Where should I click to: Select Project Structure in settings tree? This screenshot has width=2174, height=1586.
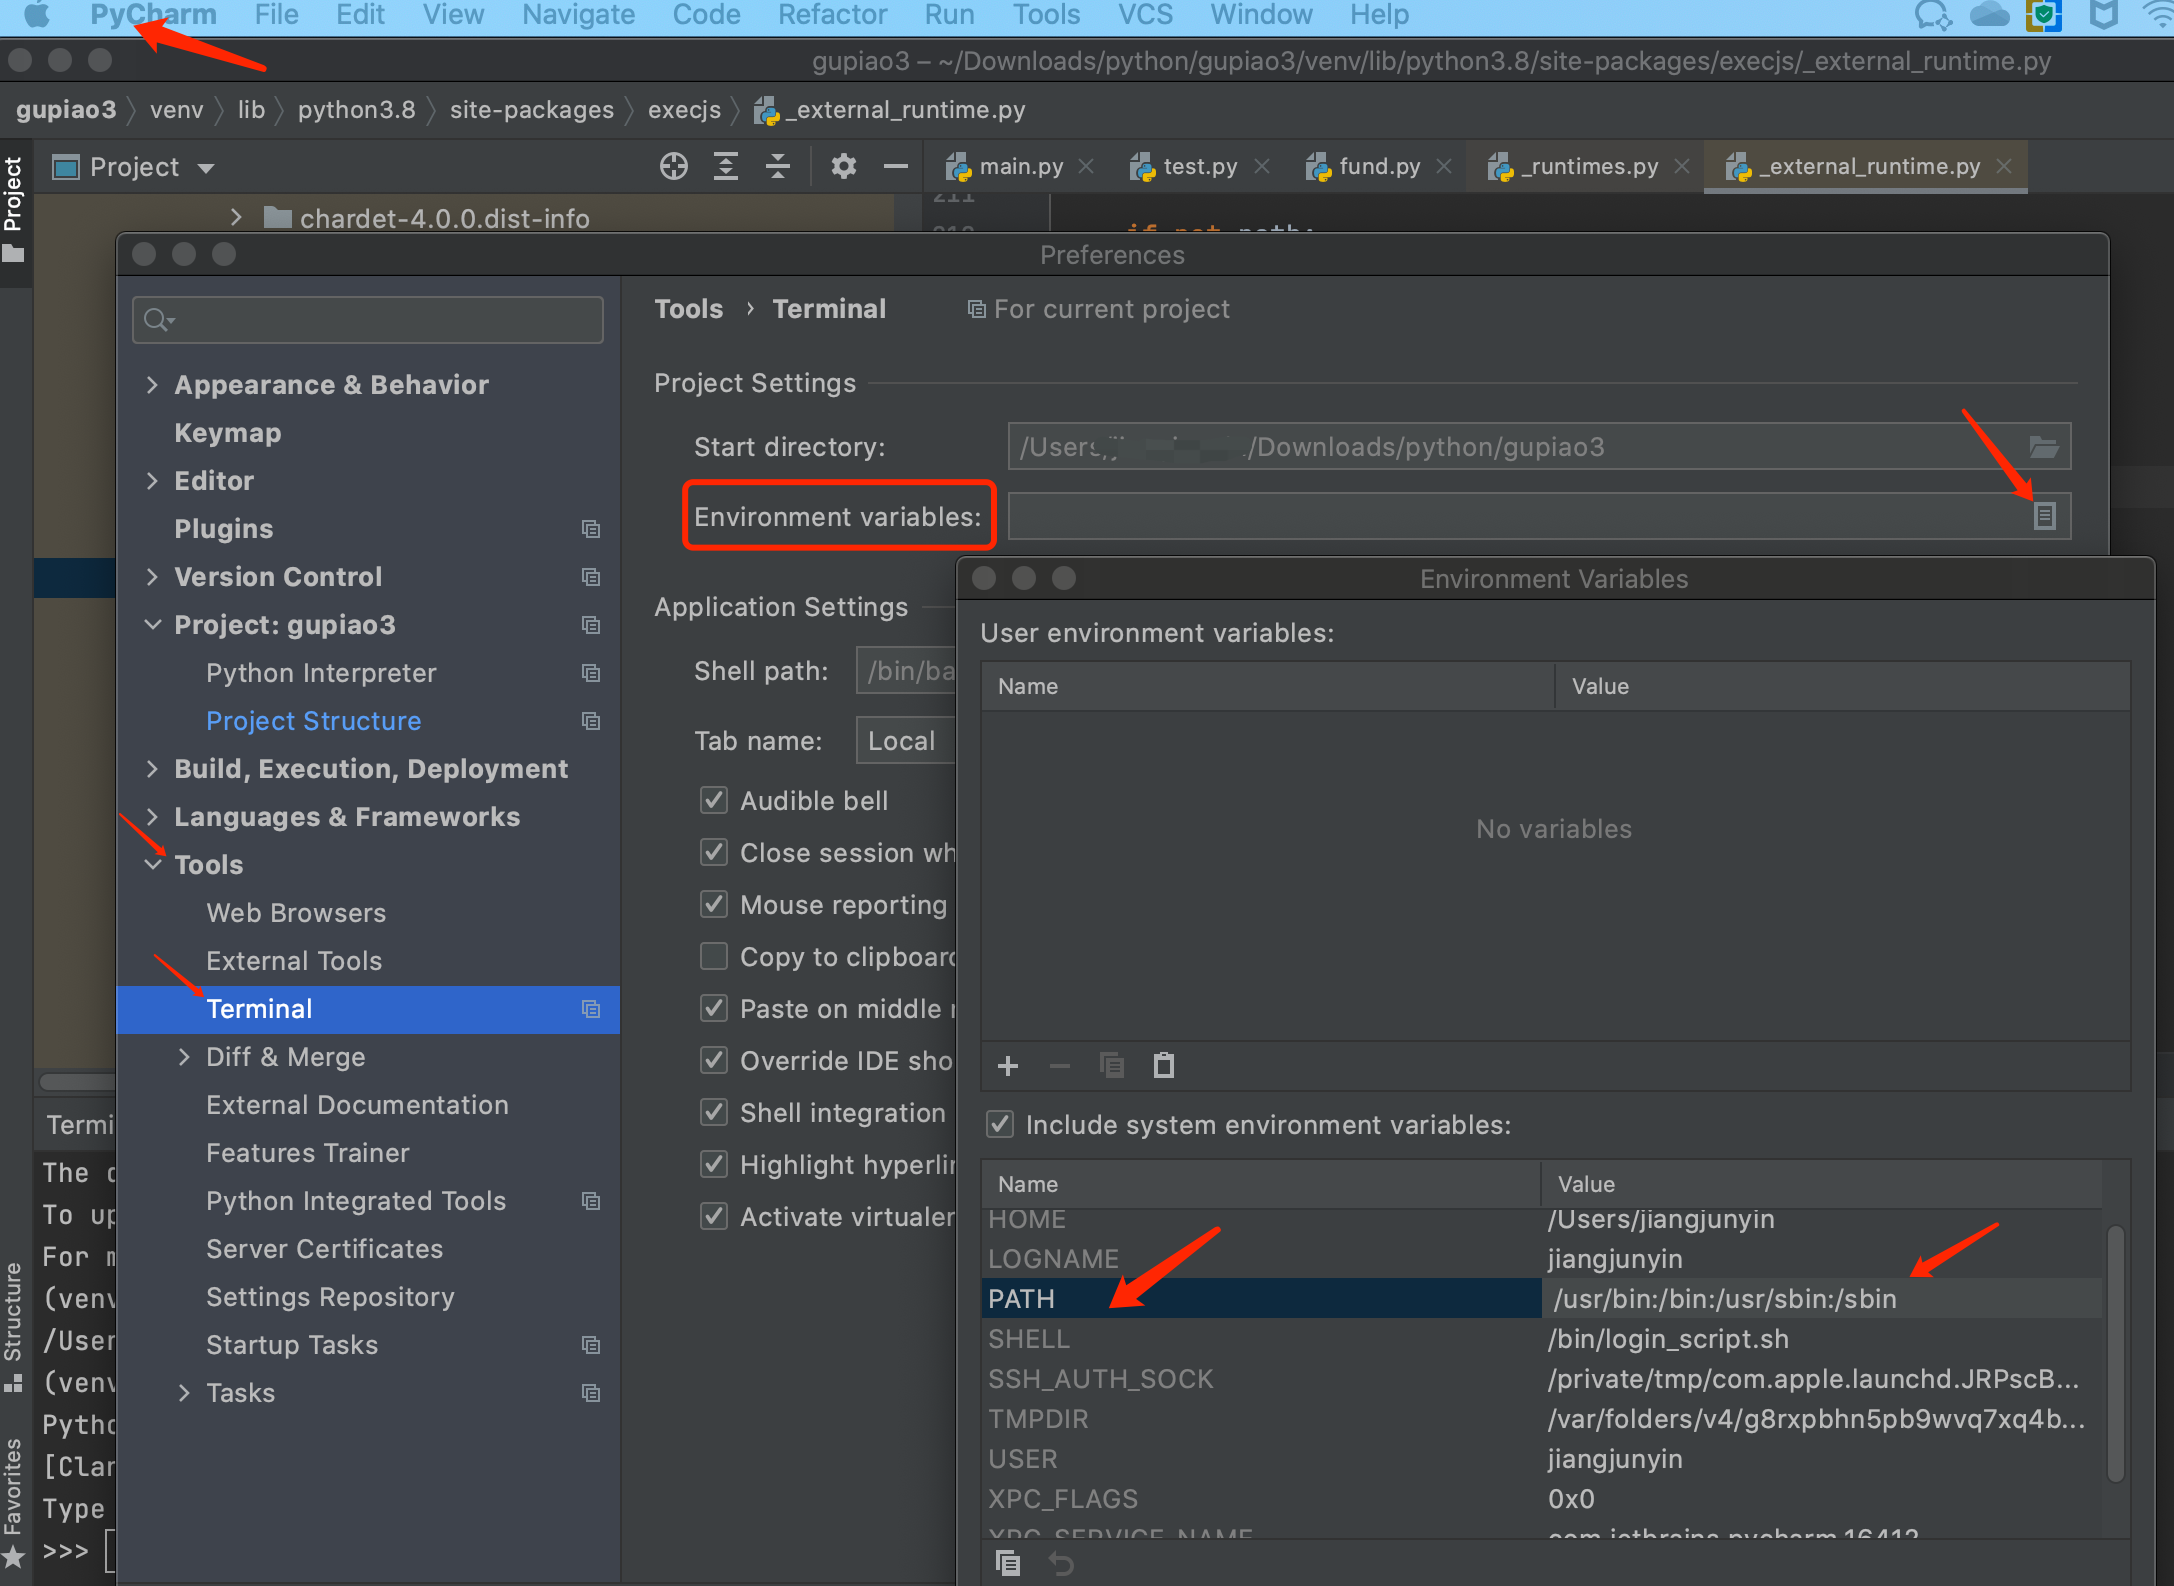313,721
